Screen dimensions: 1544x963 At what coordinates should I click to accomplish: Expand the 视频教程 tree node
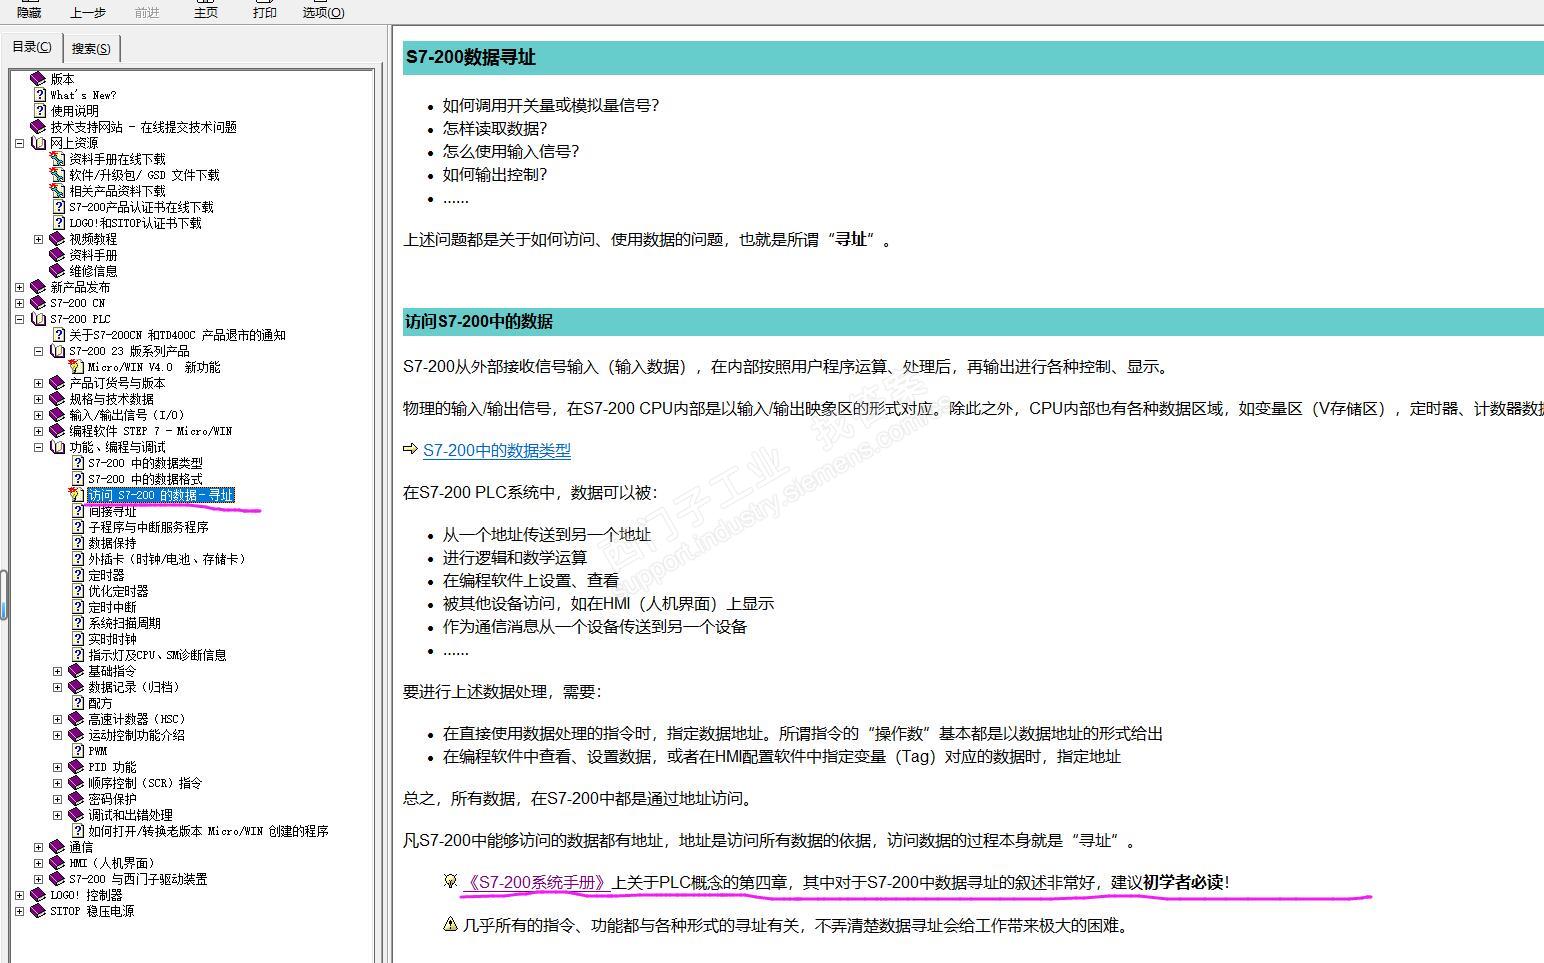(x=39, y=239)
